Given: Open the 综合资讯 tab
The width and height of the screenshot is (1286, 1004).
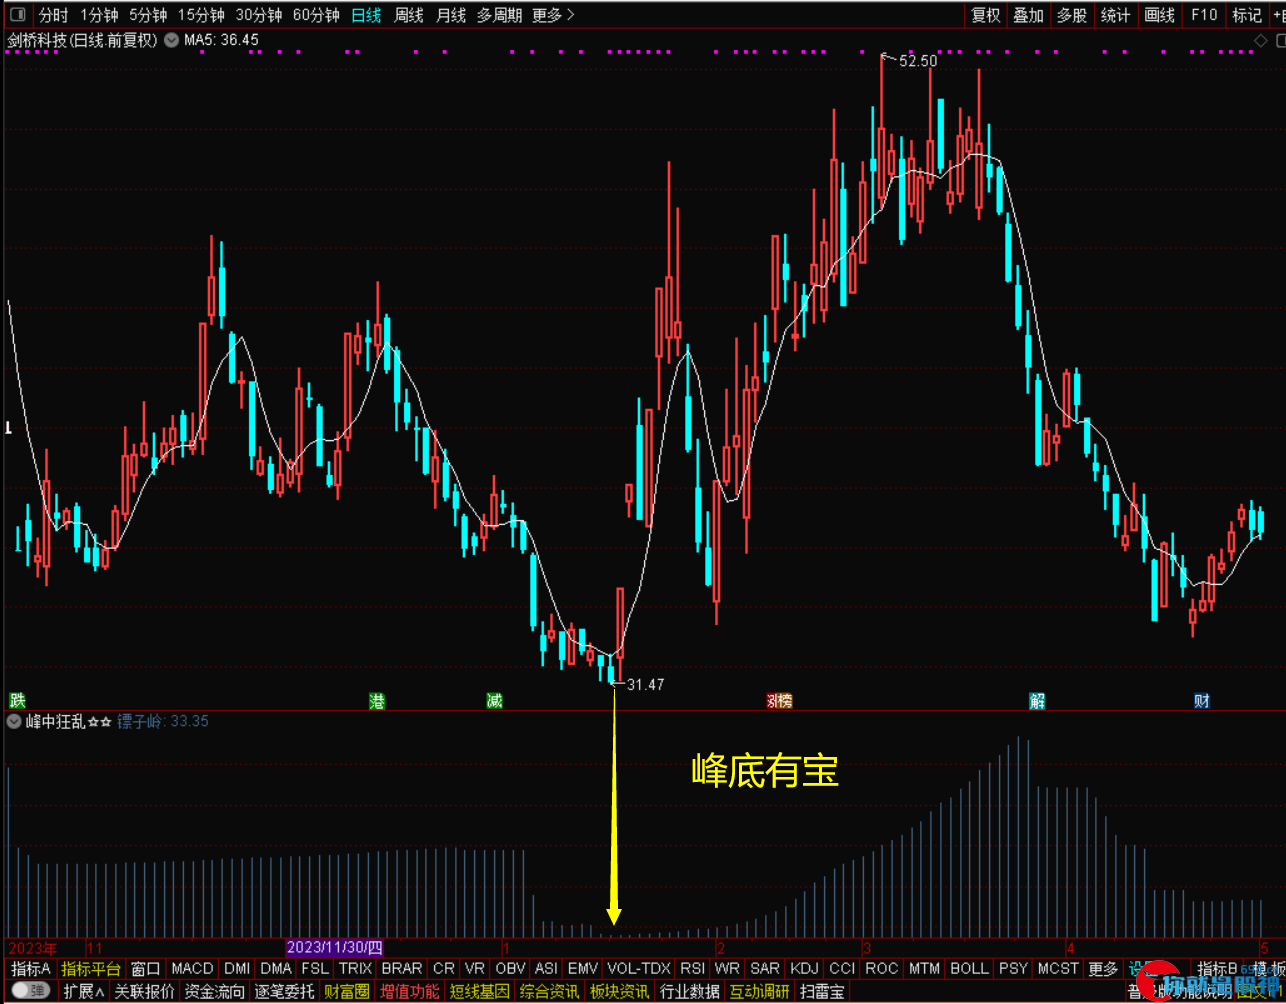Looking at the screenshot, I should point(549,991).
